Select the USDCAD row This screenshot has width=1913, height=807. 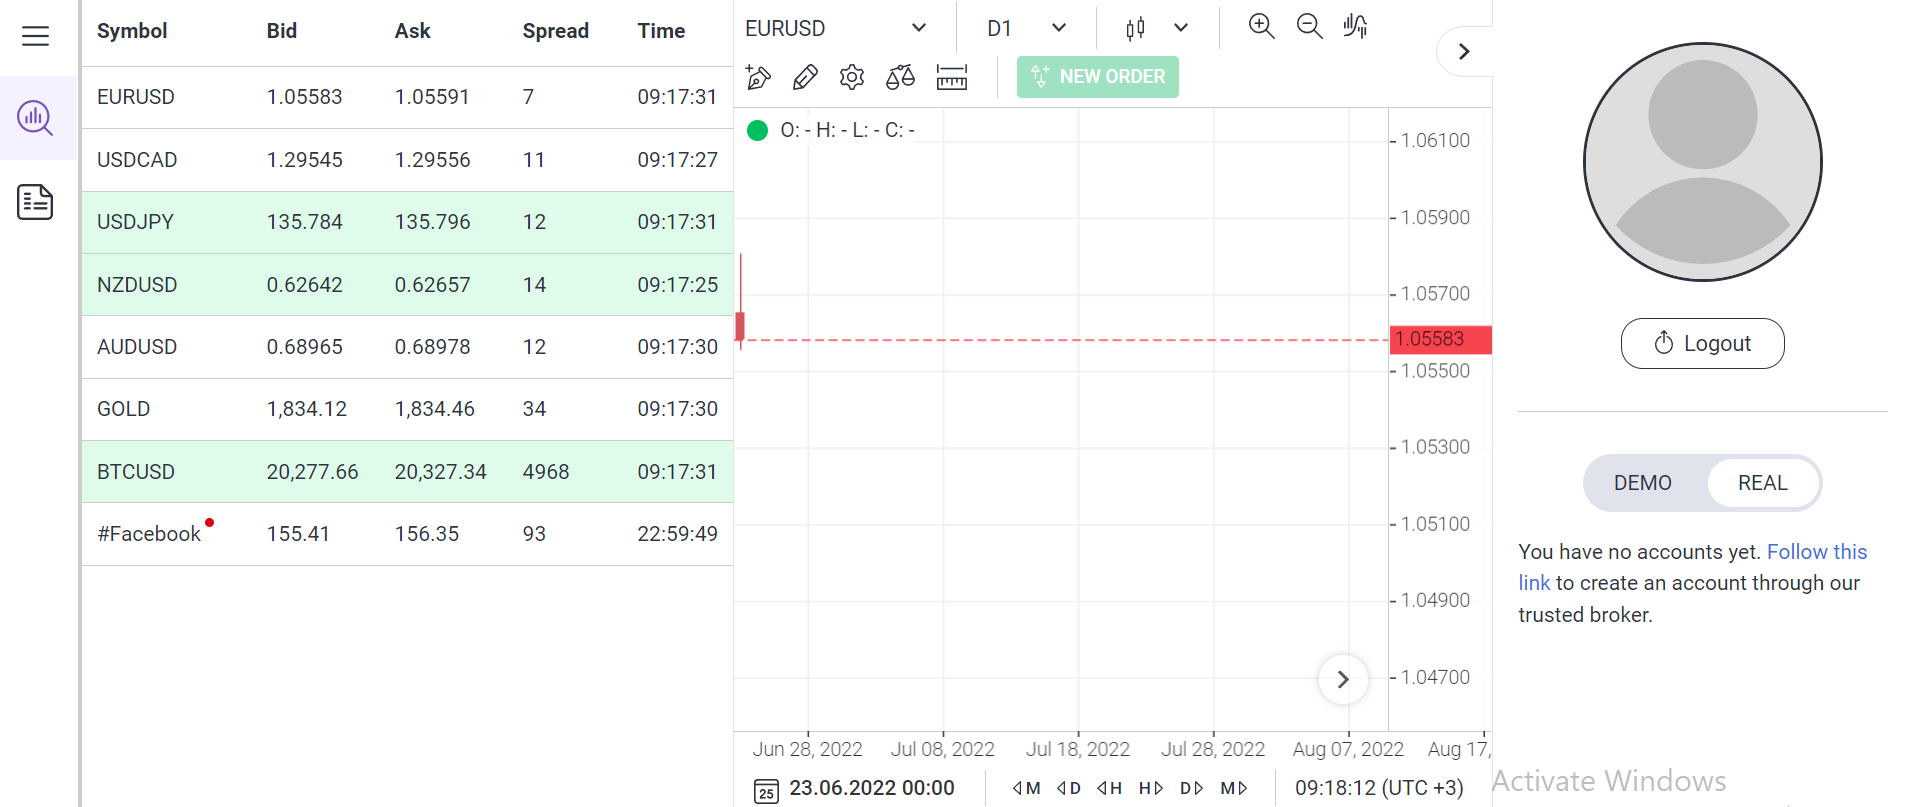coord(408,160)
